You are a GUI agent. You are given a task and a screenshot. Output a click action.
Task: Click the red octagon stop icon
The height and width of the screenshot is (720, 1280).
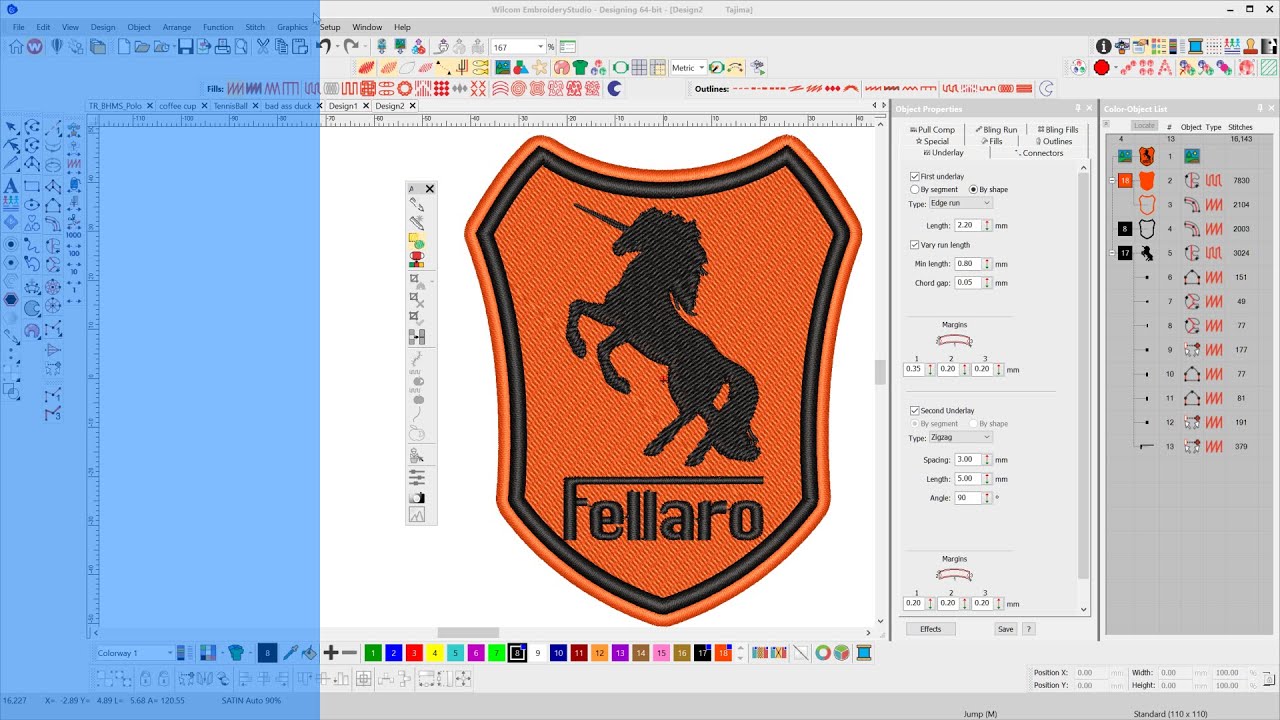(x=1102, y=68)
